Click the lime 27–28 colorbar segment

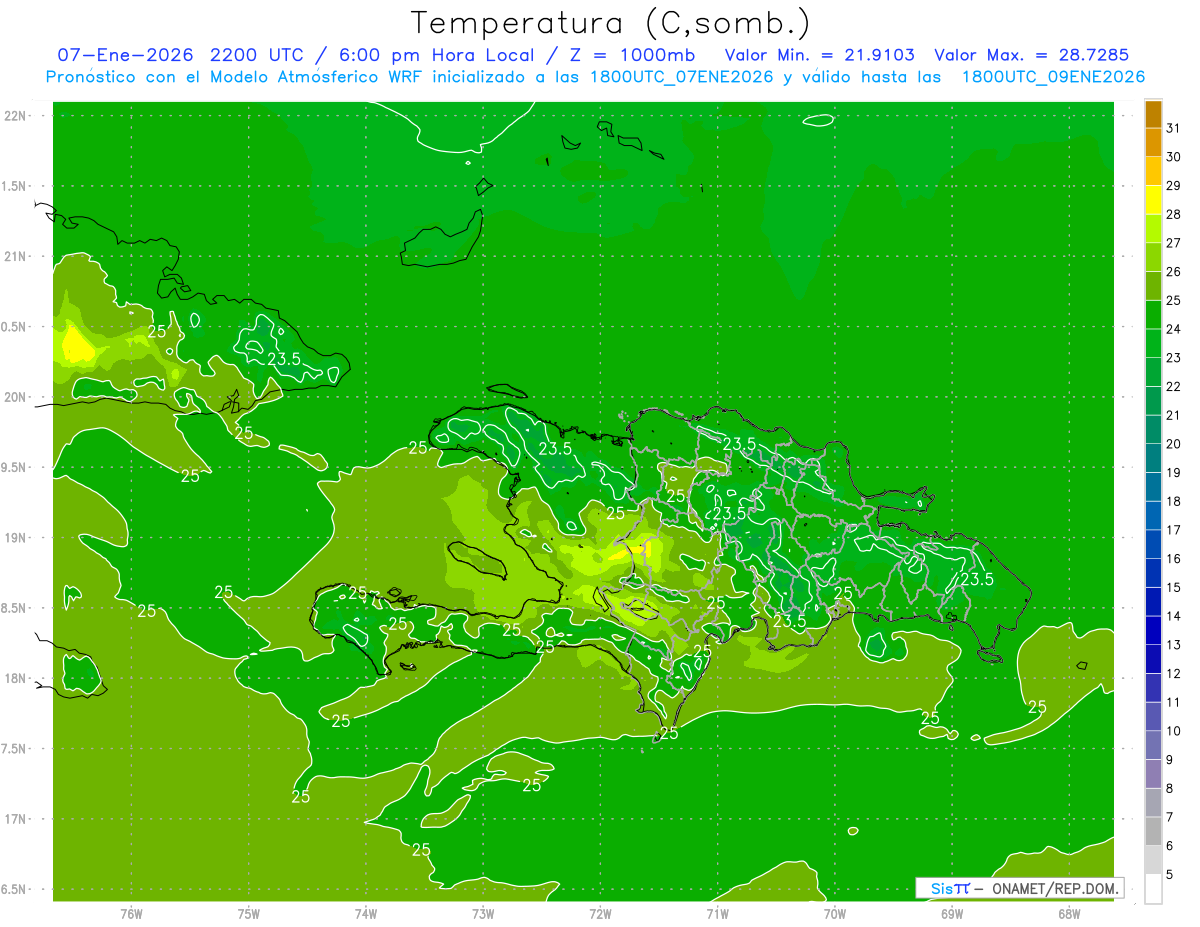[x=1153, y=229]
